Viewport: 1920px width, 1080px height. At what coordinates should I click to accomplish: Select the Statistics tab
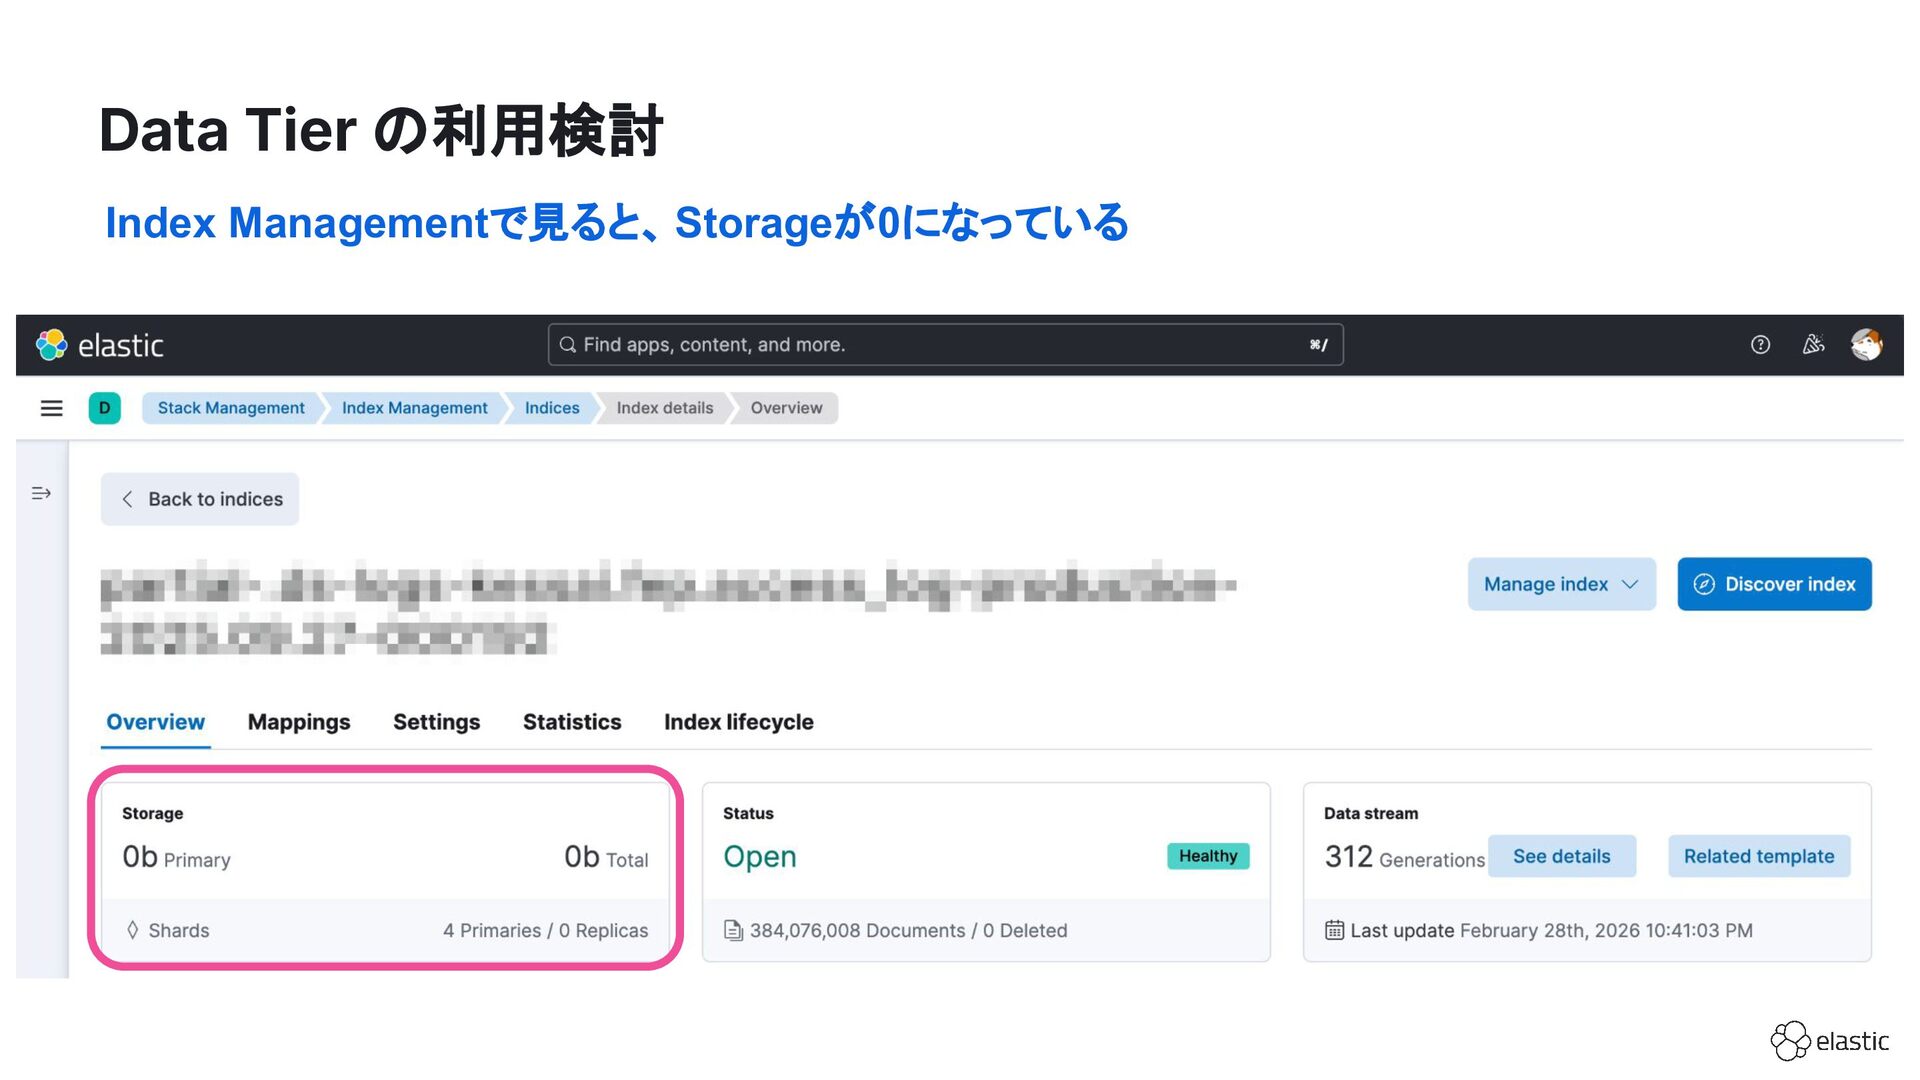(571, 722)
